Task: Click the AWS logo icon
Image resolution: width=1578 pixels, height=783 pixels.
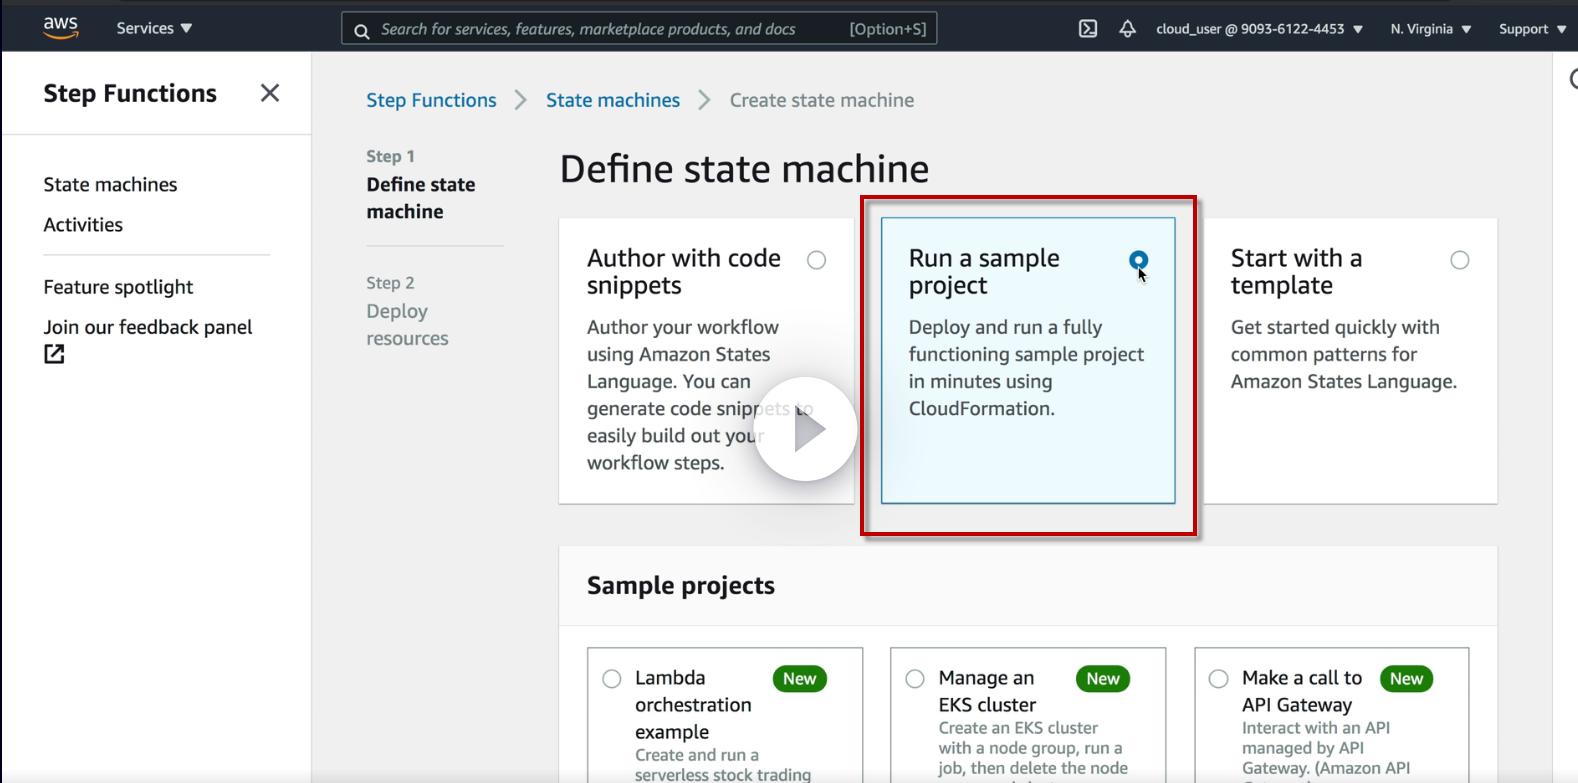Action: tap(61, 28)
